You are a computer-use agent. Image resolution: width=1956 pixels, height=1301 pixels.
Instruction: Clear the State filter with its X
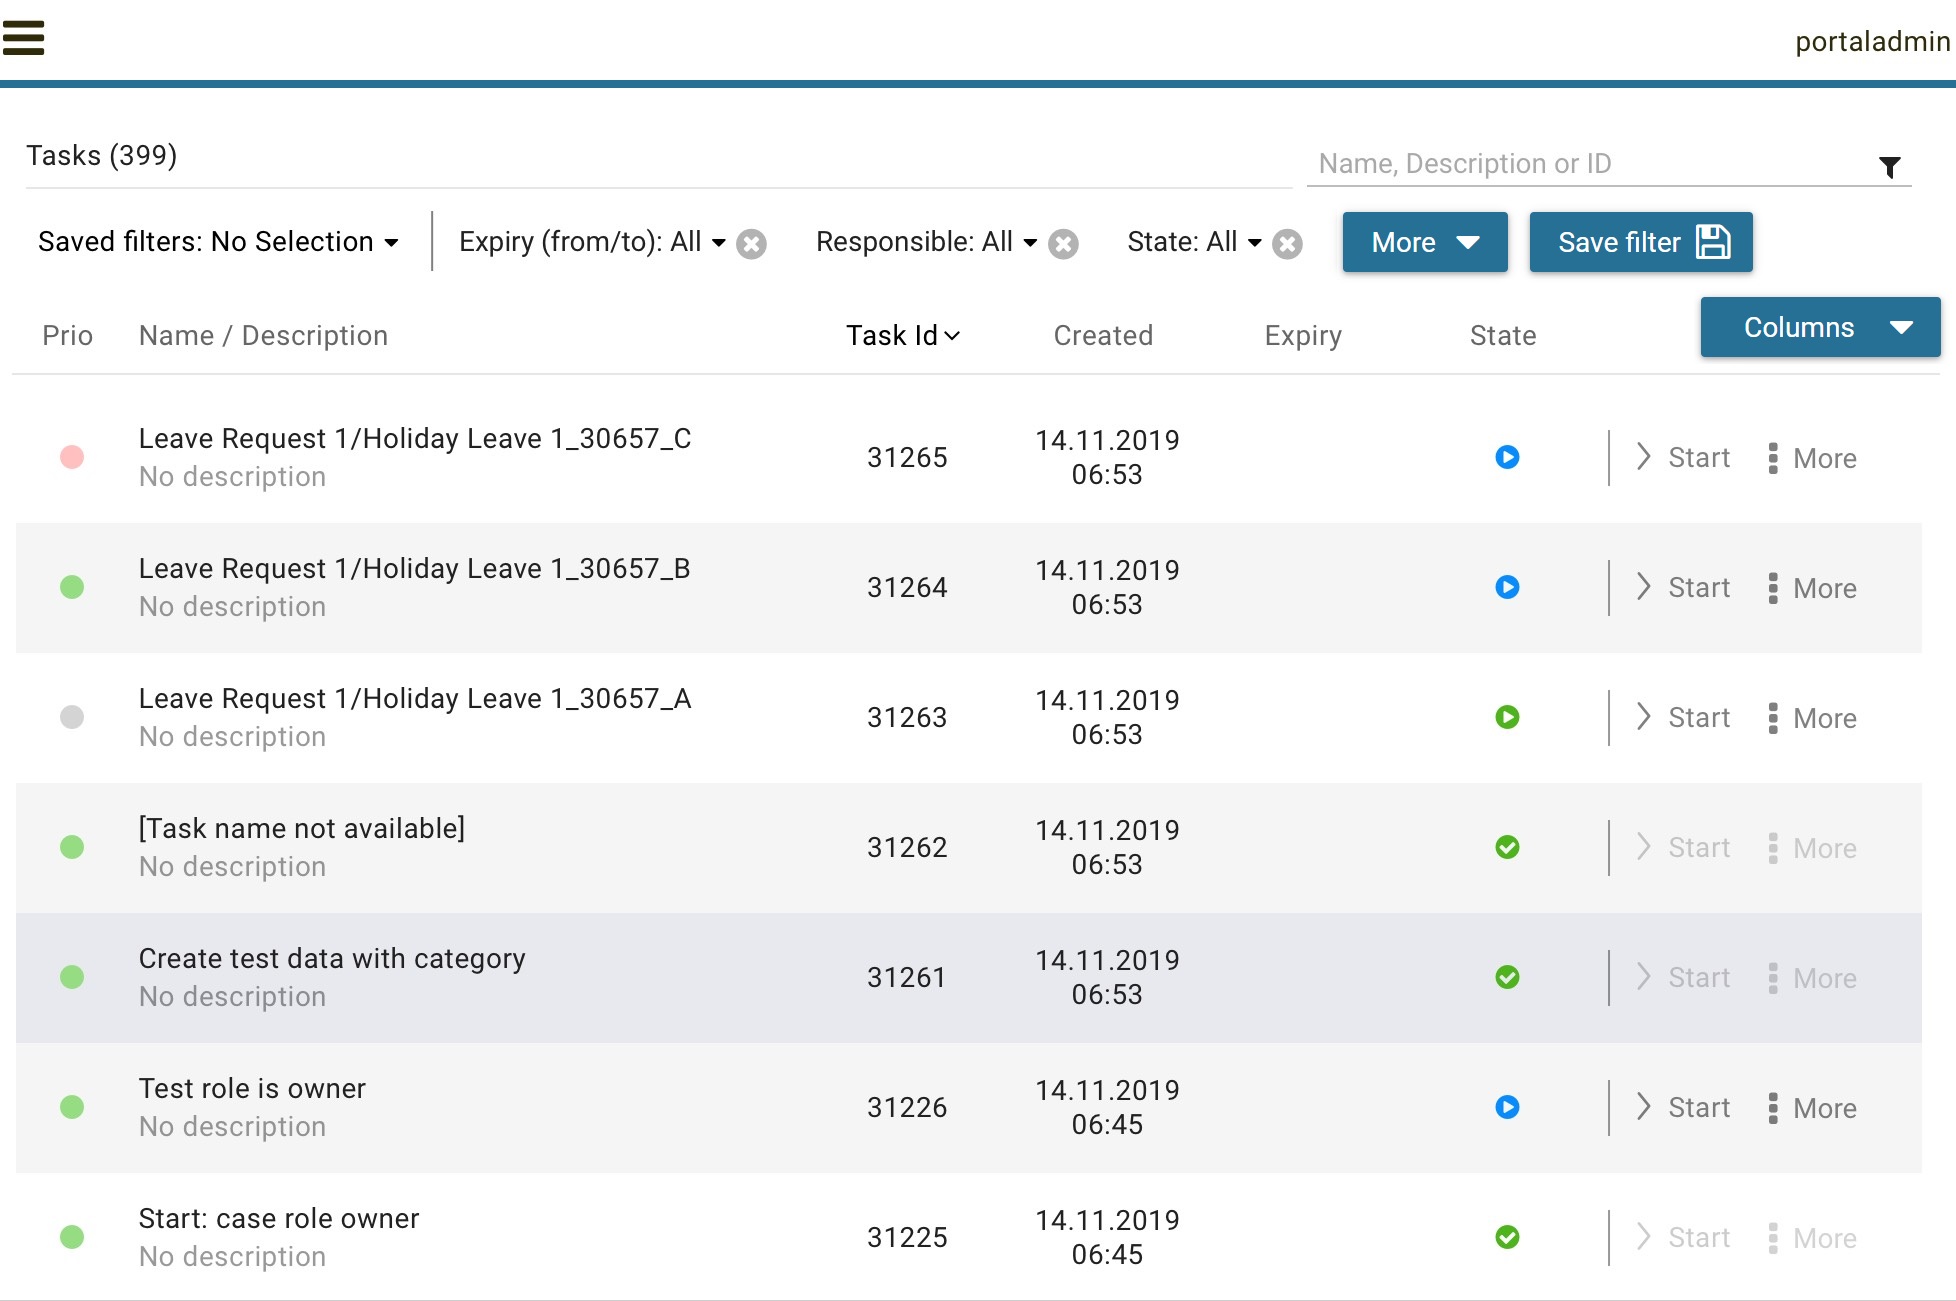(x=1287, y=244)
